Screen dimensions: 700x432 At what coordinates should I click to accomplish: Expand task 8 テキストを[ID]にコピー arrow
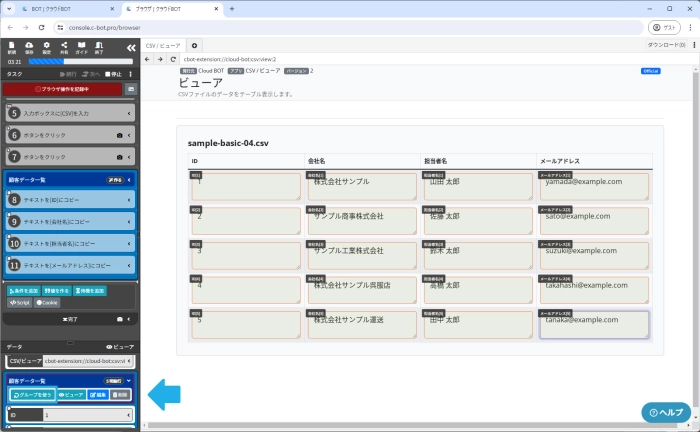[130, 200]
